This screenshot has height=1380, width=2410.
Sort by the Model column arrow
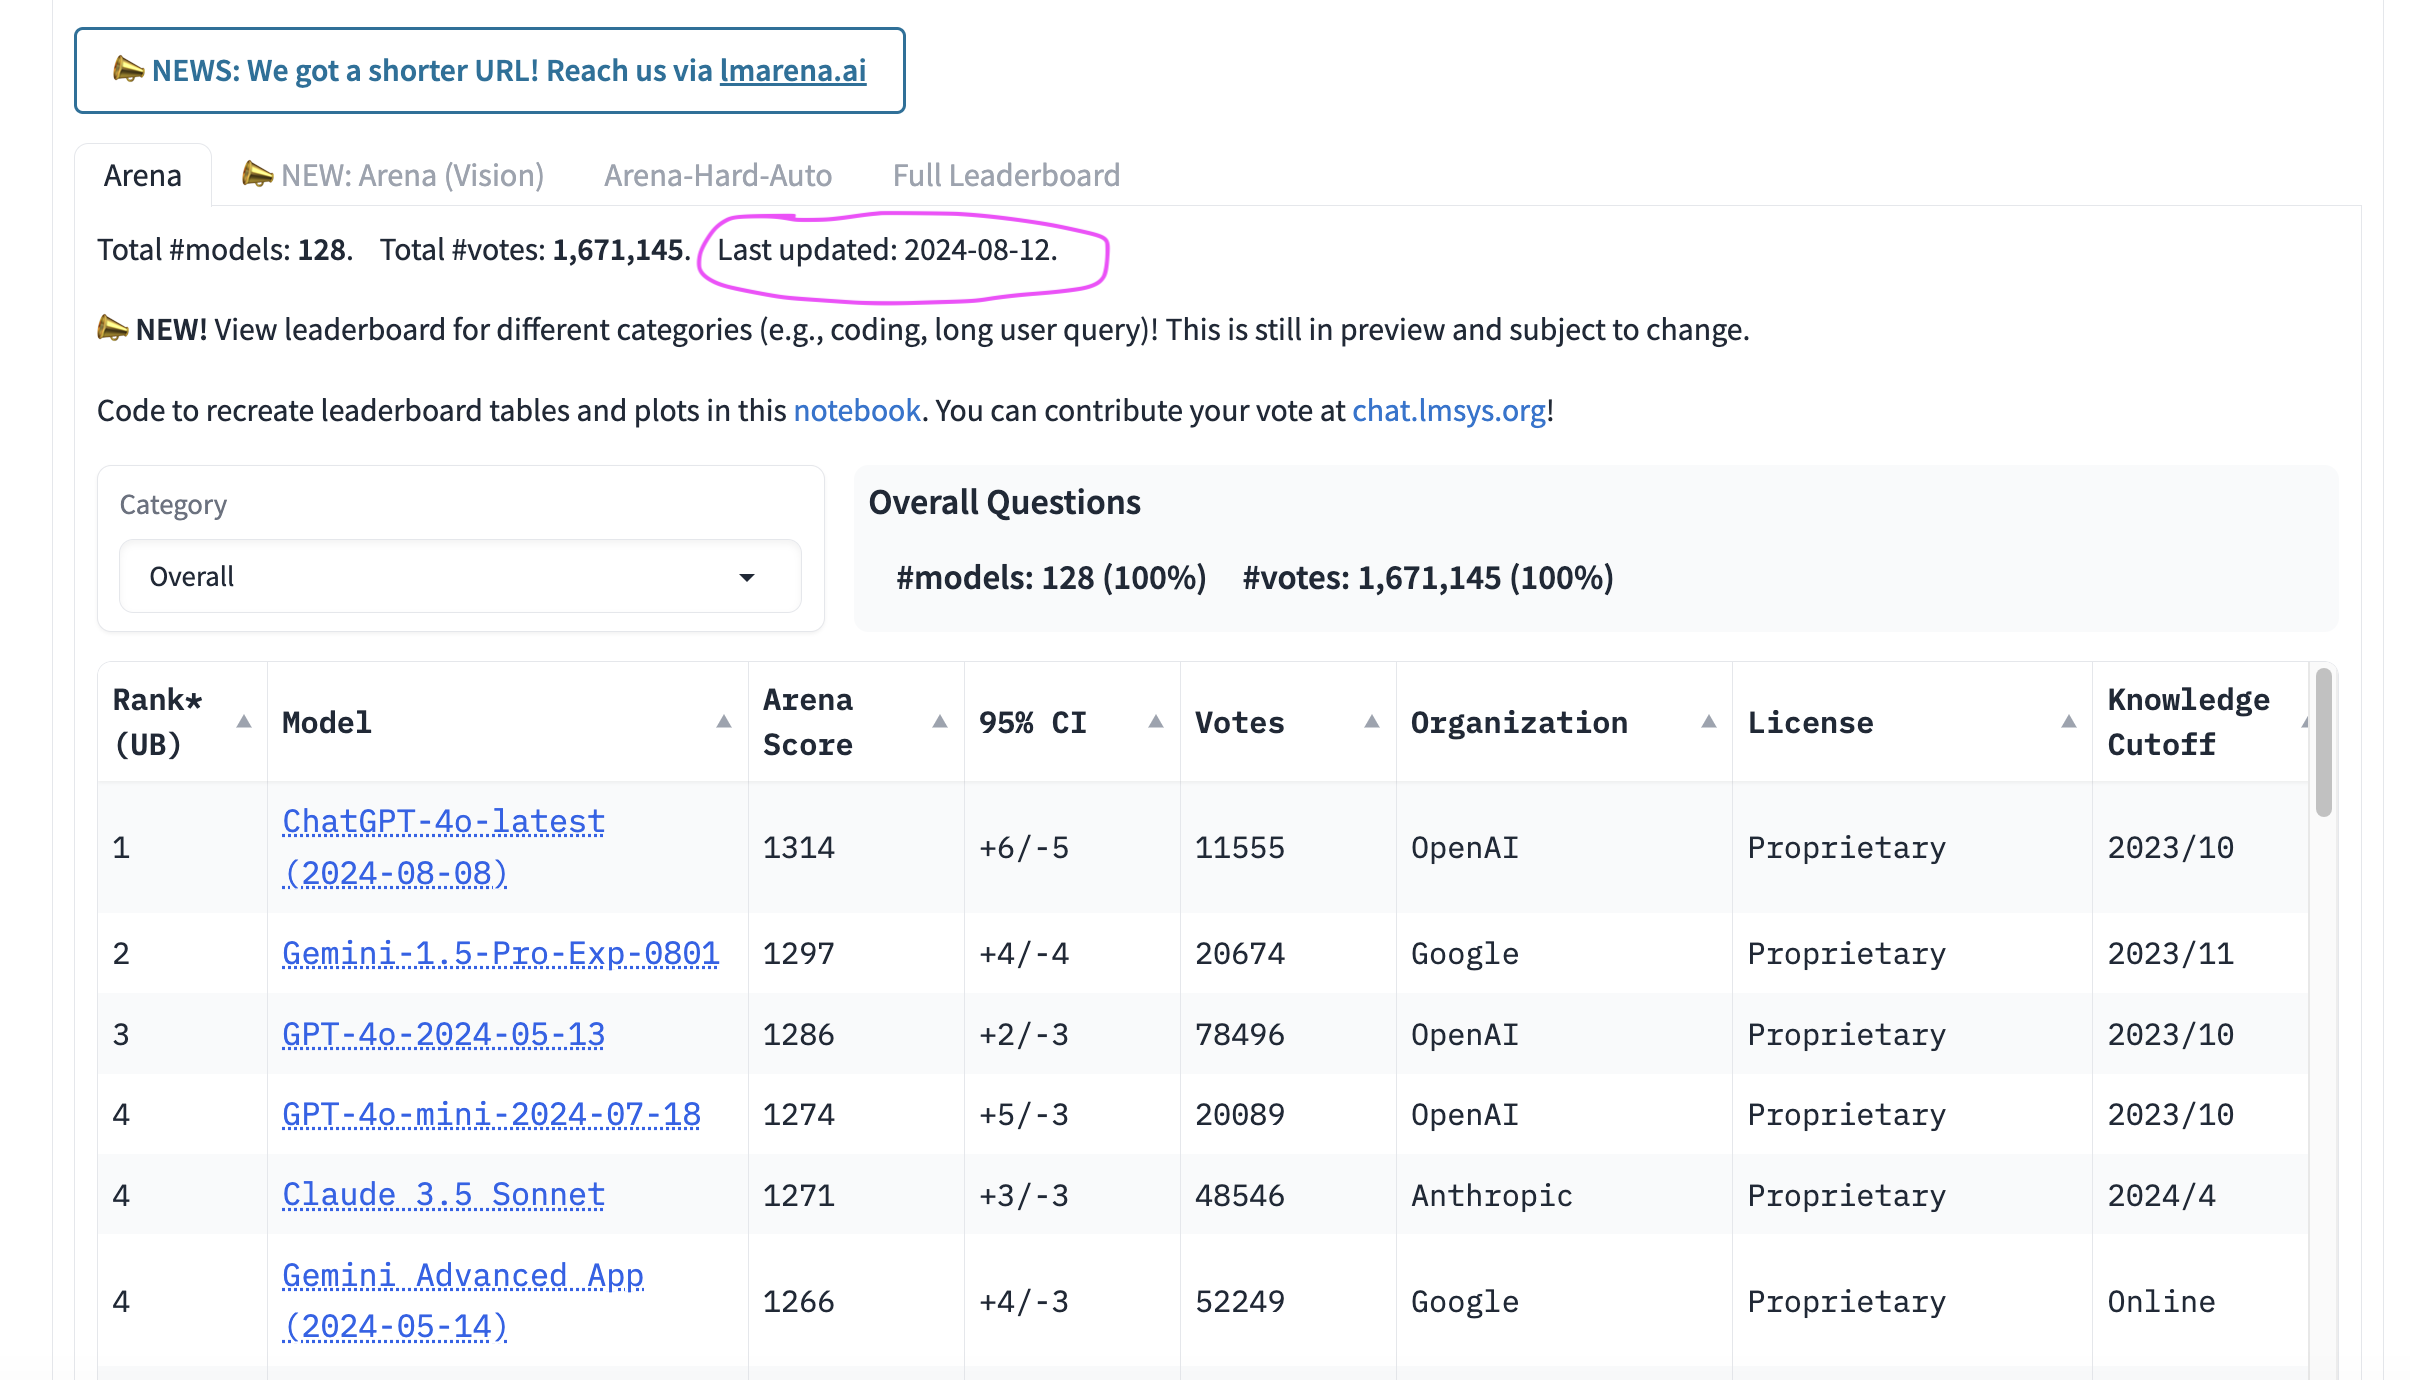point(724,721)
